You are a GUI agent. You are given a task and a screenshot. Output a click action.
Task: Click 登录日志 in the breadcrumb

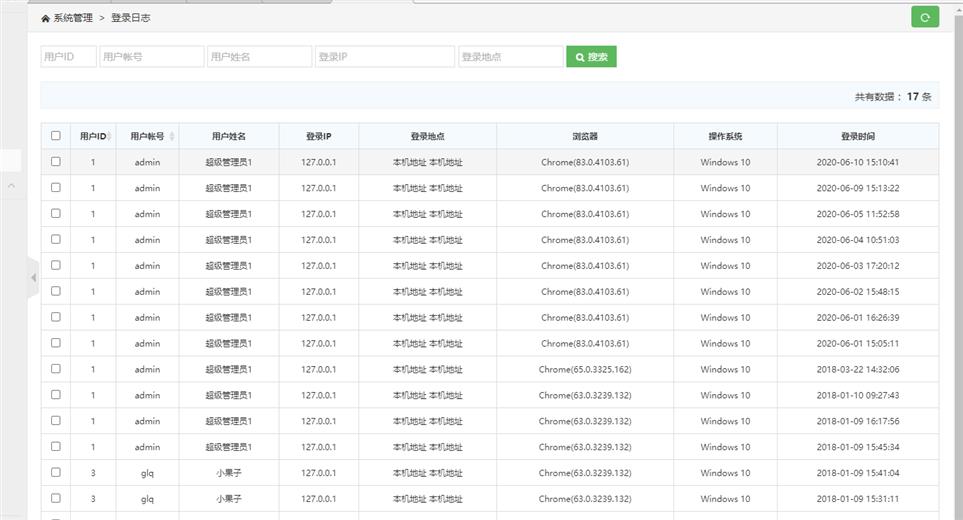tap(131, 18)
